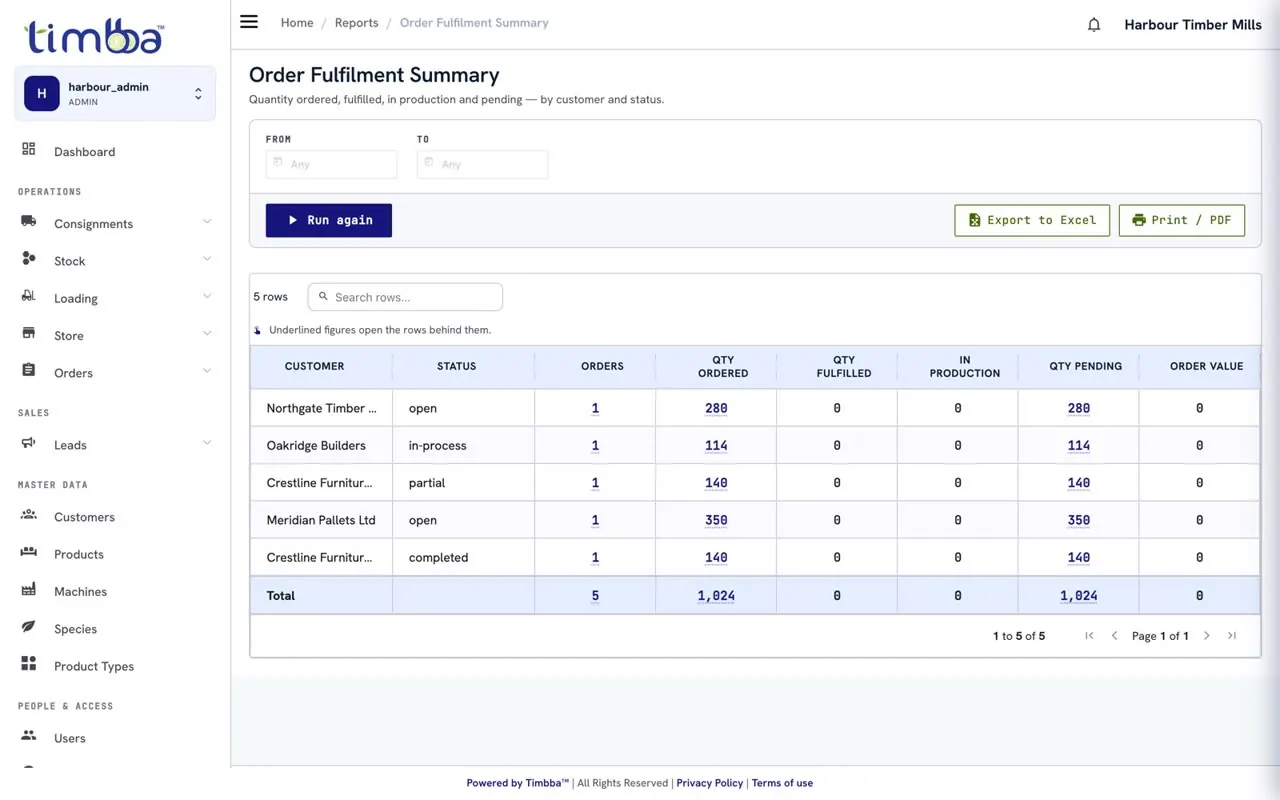
Task: Click the Leads megaphone icon
Action: point(29,443)
